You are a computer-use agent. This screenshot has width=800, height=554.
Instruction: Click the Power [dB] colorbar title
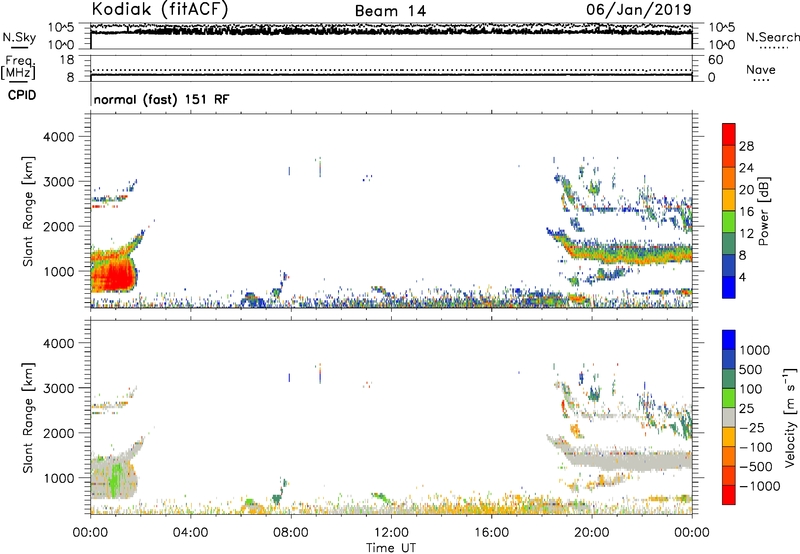[763, 211]
